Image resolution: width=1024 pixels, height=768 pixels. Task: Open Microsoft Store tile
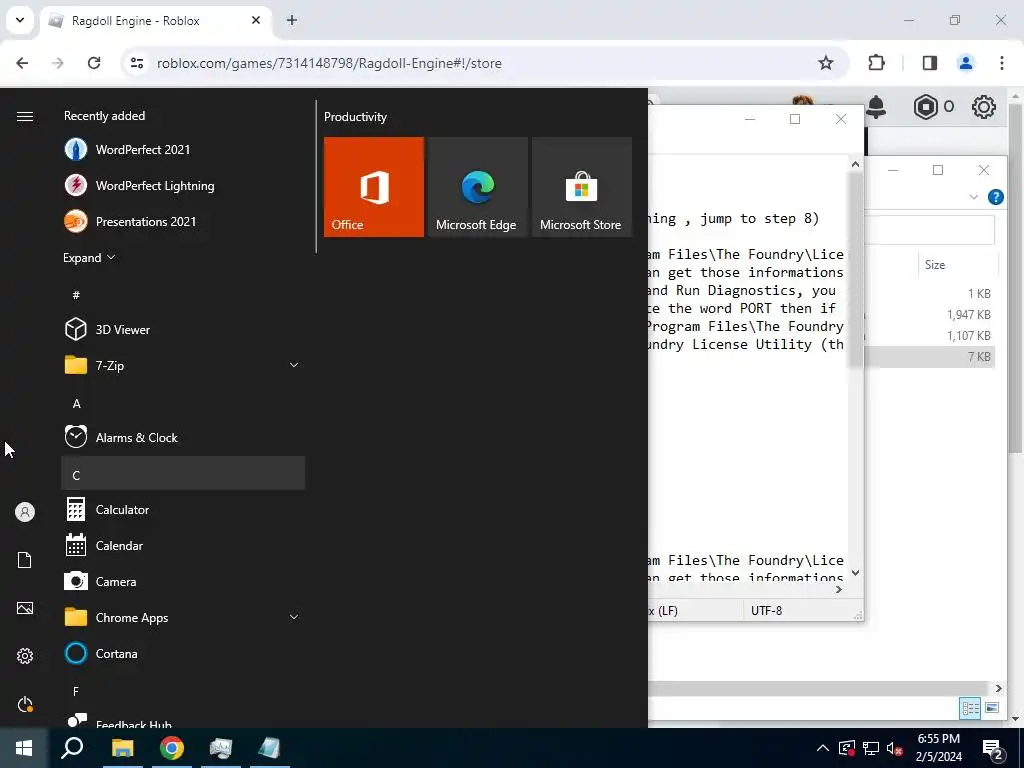click(581, 187)
